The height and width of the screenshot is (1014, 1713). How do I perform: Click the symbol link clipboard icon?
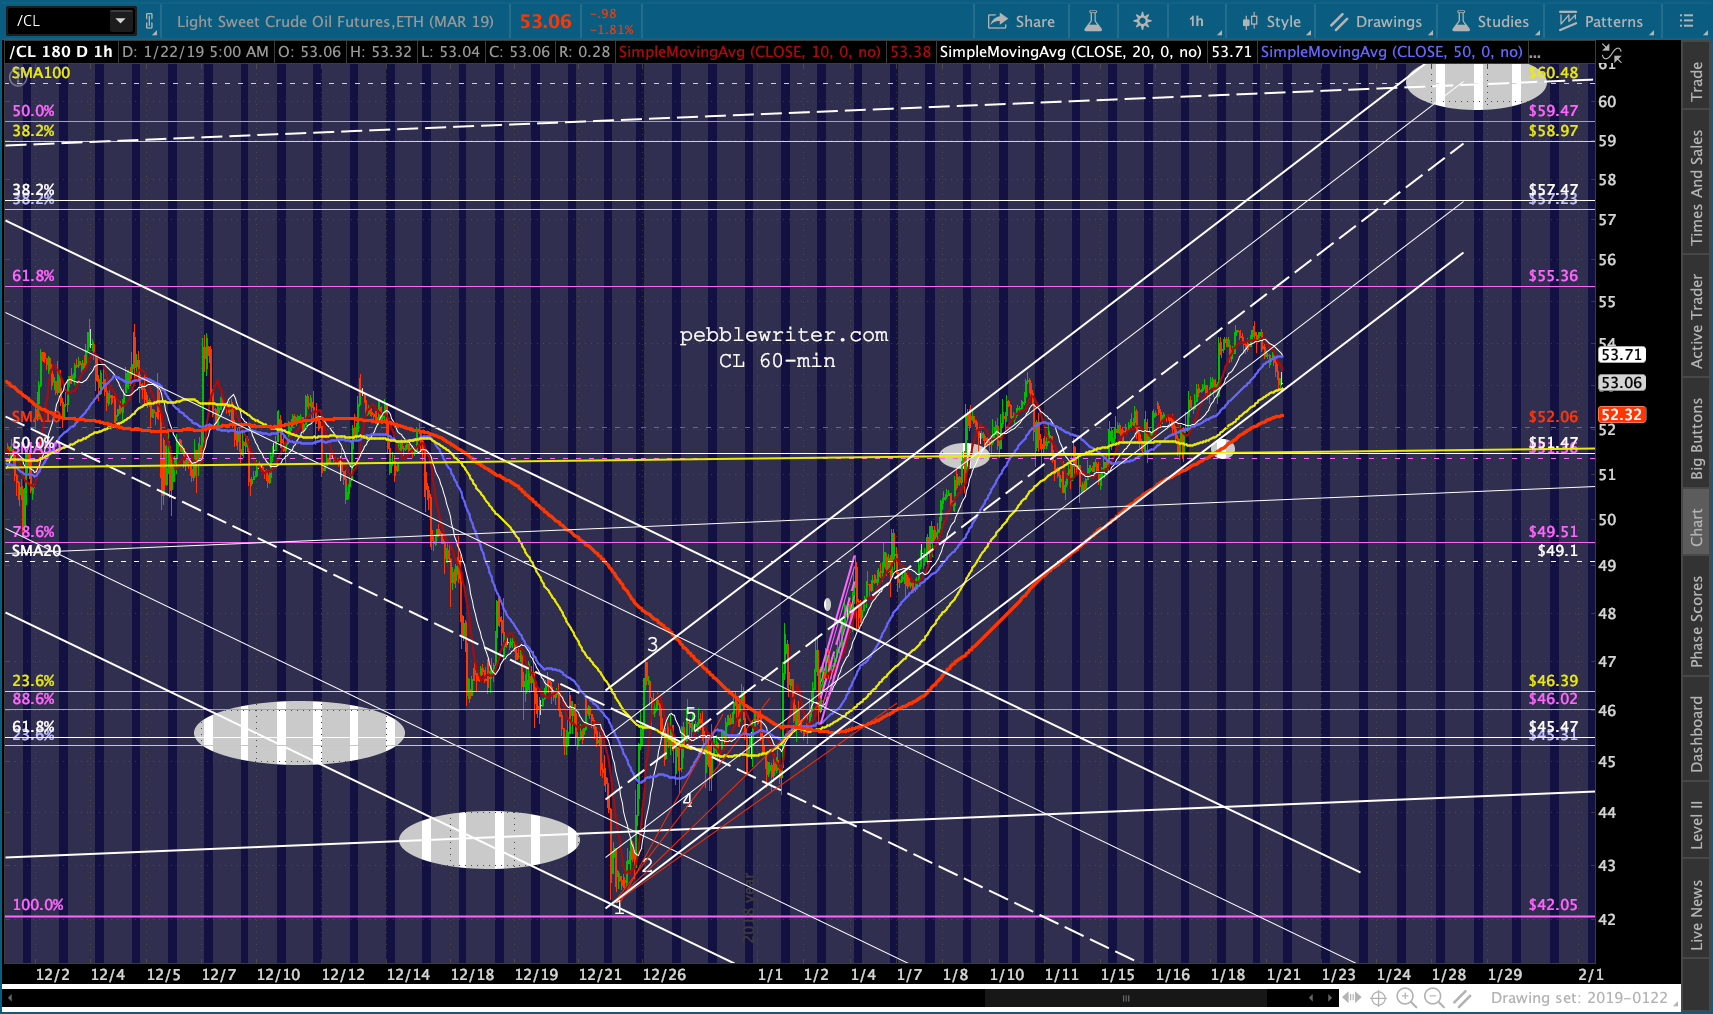[150, 21]
